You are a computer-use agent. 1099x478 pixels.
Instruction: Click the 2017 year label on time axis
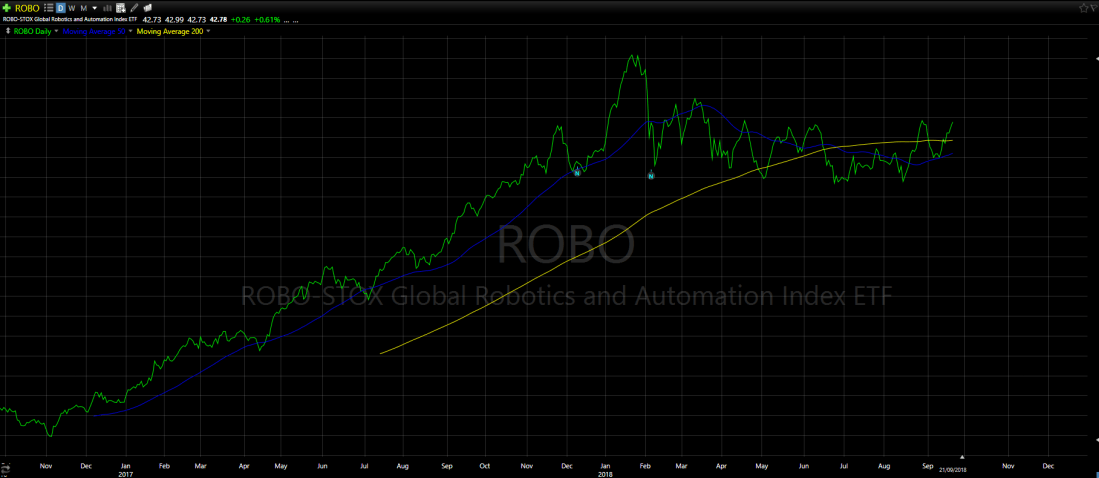(x=124, y=473)
